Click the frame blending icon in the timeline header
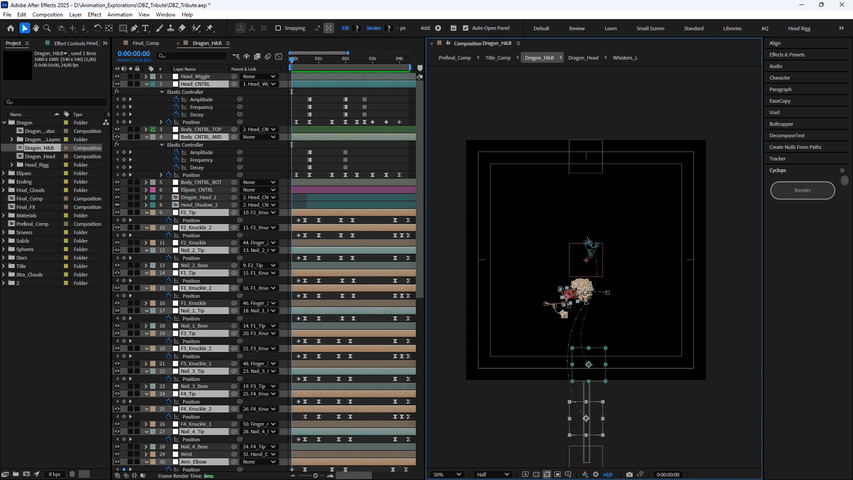 [x=257, y=56]
